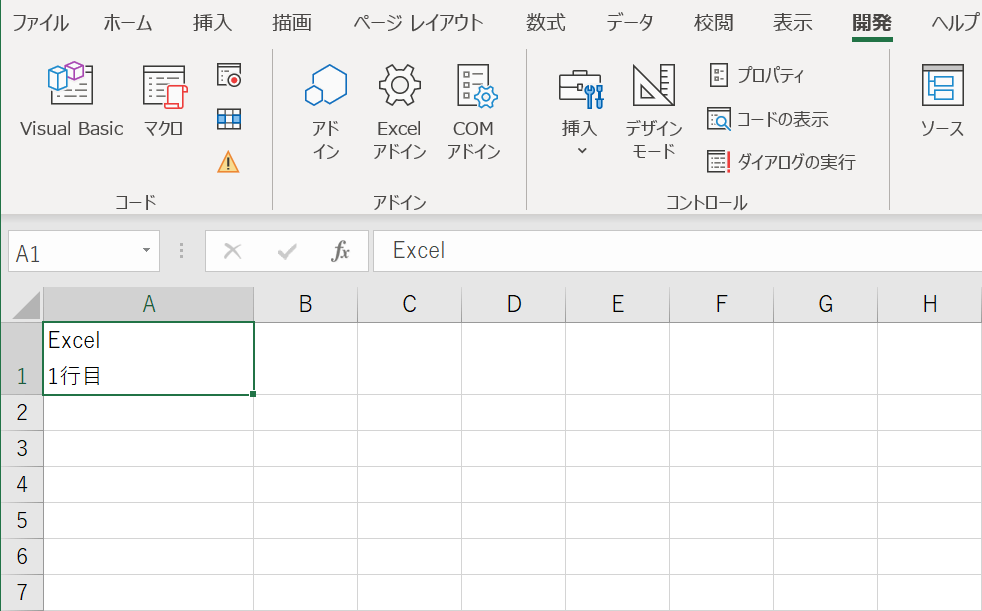Open コードの表示 for the sheet
Viewport: 982px width, 611px height.
point(774,118)
